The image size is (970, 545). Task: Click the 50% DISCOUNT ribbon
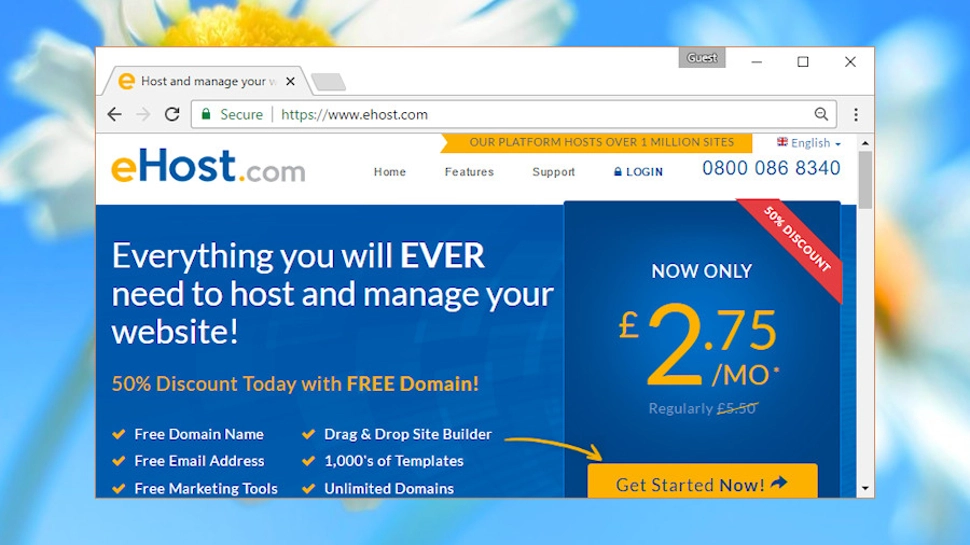tap(795, 244)
